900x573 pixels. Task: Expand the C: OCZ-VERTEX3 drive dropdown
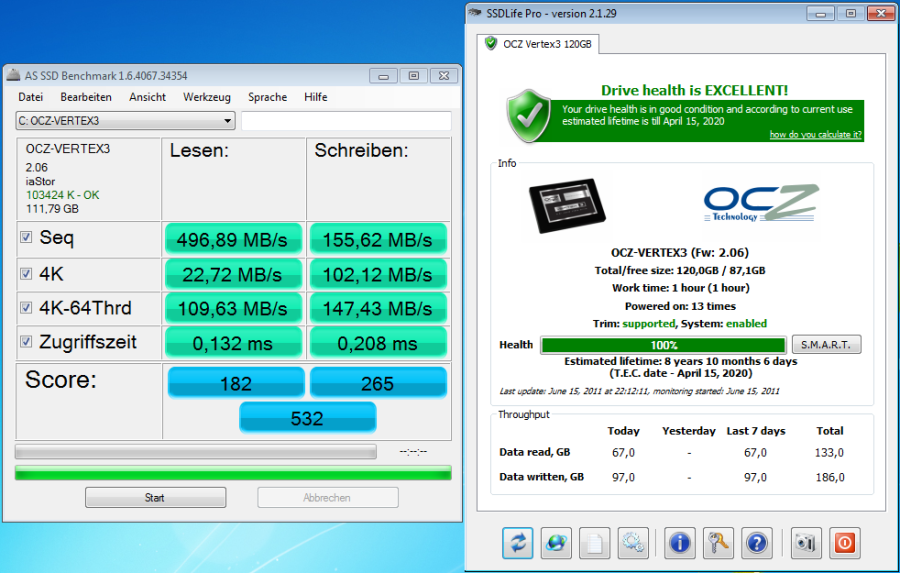(125, 121)
